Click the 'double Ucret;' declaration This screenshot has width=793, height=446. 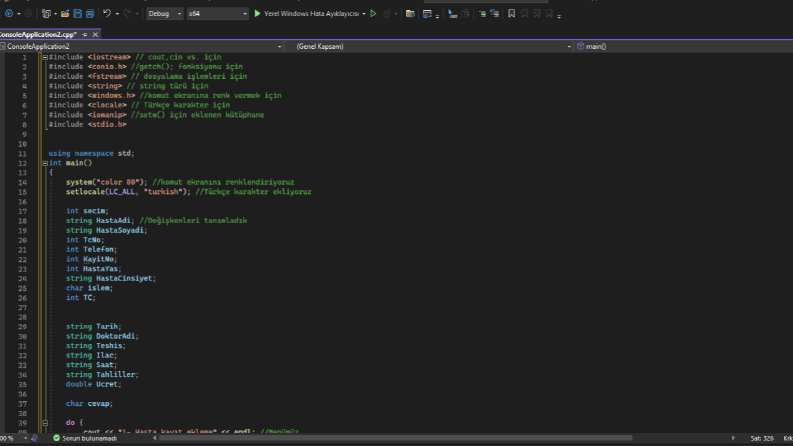point(94,384)
